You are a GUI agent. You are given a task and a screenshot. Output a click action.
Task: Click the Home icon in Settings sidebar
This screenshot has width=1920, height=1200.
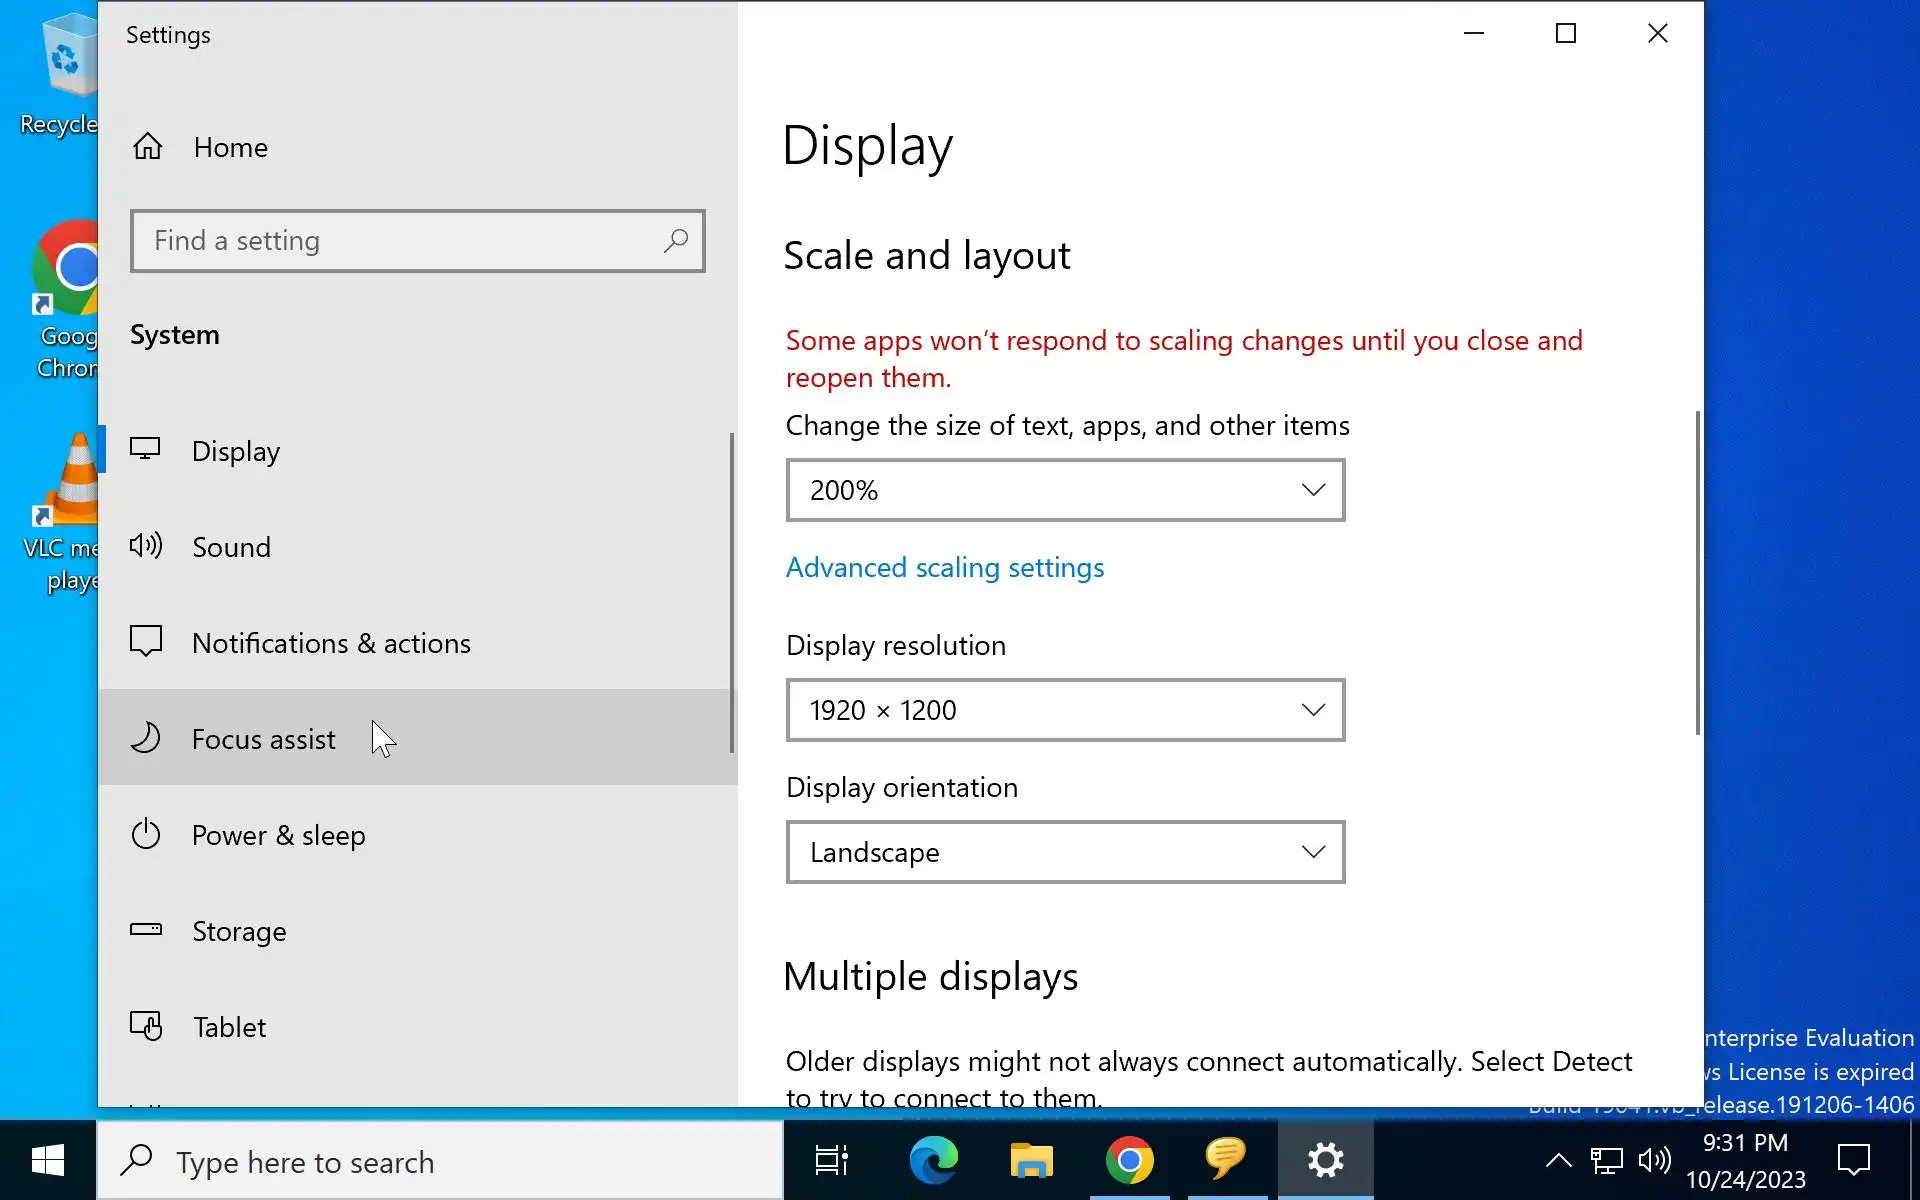click(148, 147)
